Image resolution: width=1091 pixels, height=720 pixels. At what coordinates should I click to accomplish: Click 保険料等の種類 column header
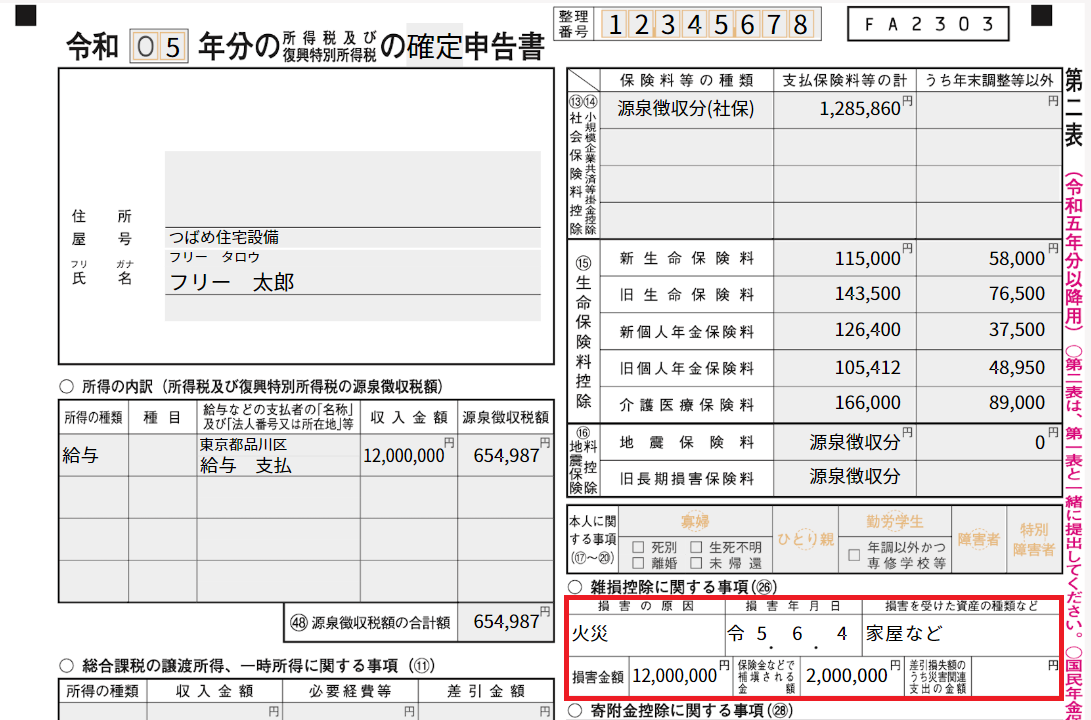[686, 81]
